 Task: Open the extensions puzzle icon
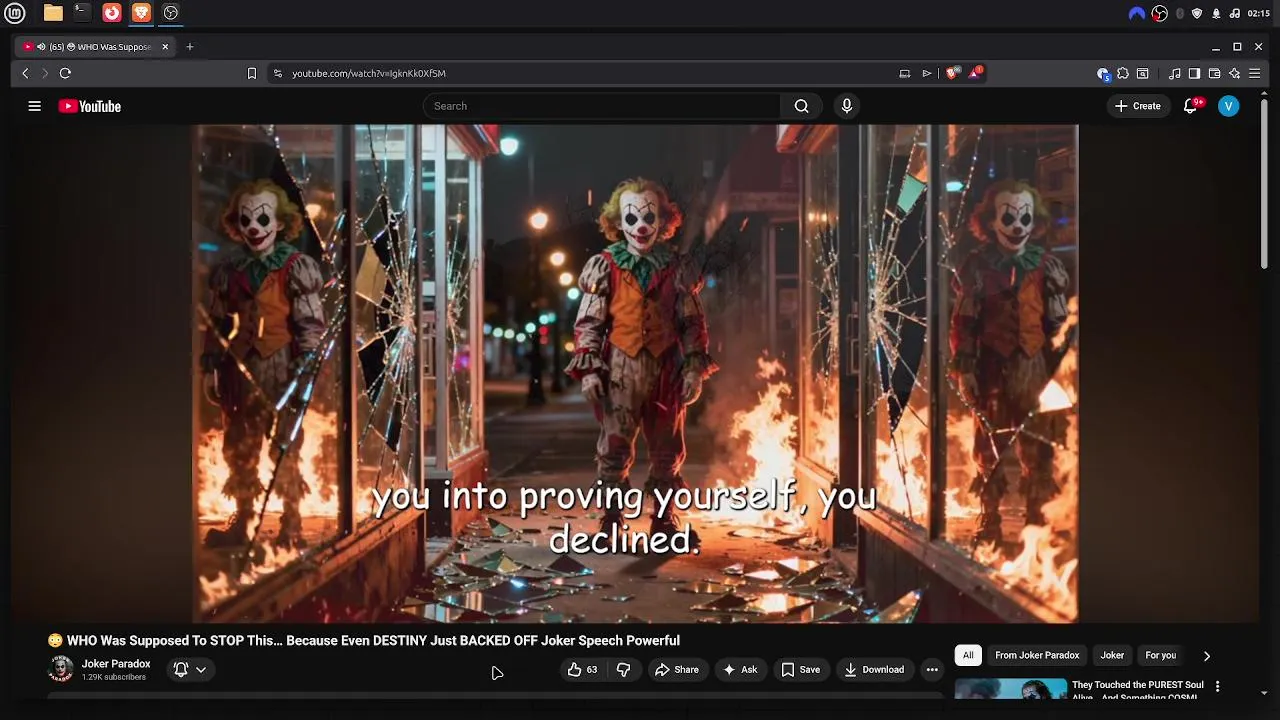click(1123, 73)
